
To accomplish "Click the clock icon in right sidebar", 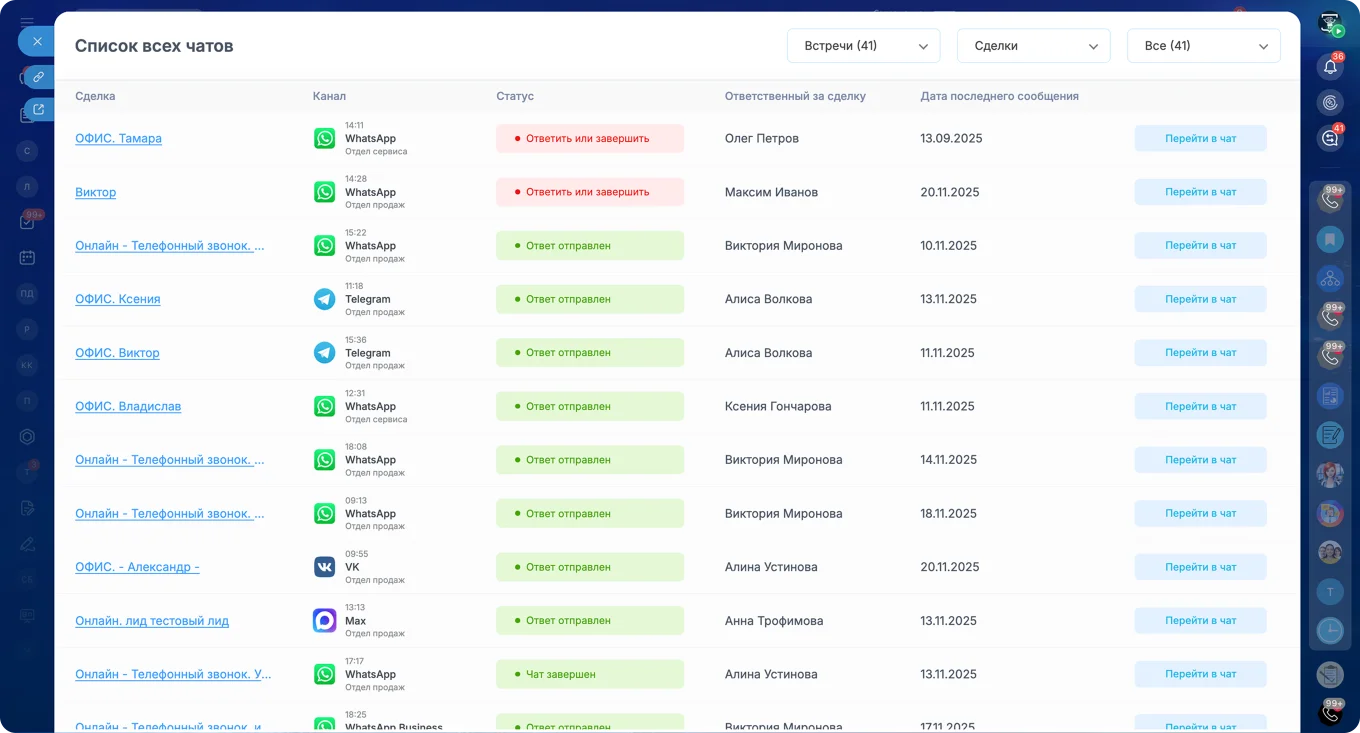I will (x=1330, y=630).
